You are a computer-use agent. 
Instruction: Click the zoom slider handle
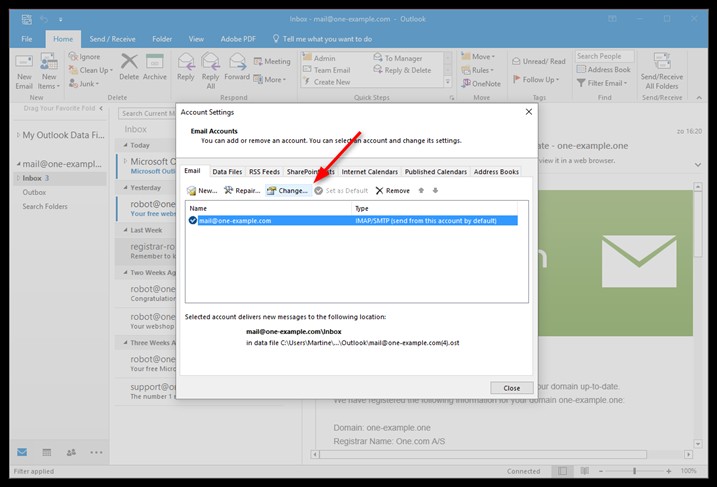(x=634, y=471)
